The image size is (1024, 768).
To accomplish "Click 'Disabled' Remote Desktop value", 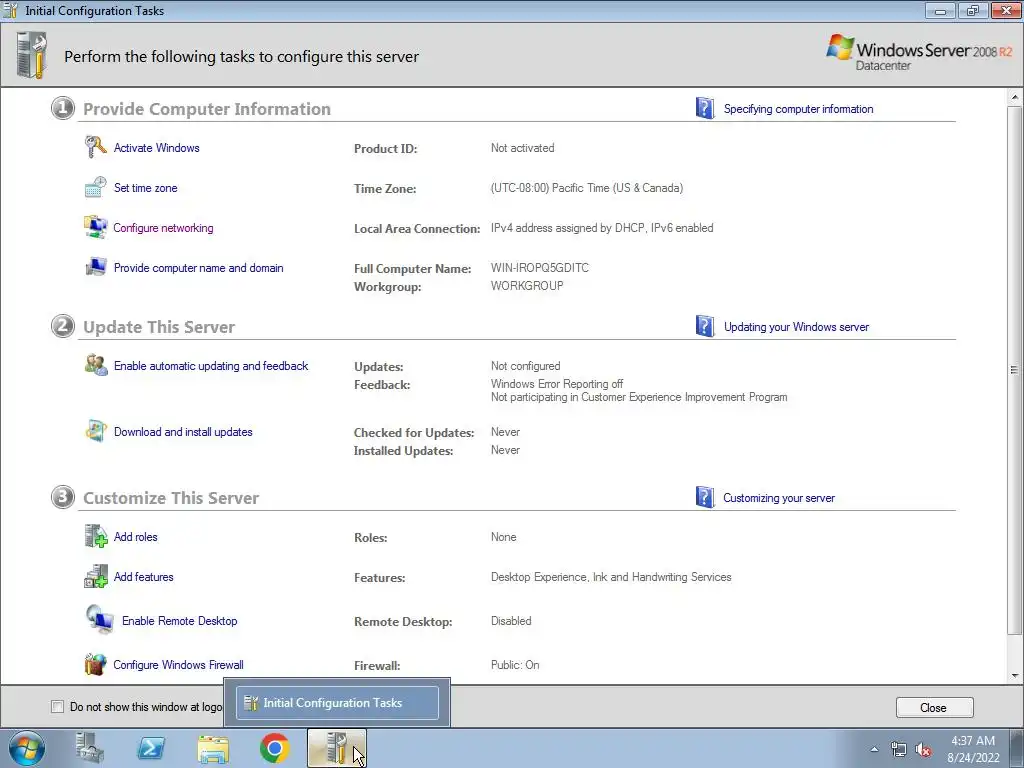I will 511,621.
